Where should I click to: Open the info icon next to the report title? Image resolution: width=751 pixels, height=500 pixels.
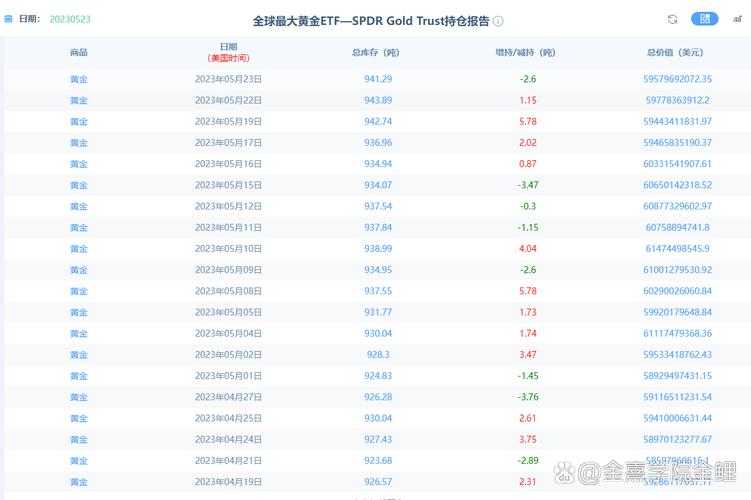coord(498,21)
